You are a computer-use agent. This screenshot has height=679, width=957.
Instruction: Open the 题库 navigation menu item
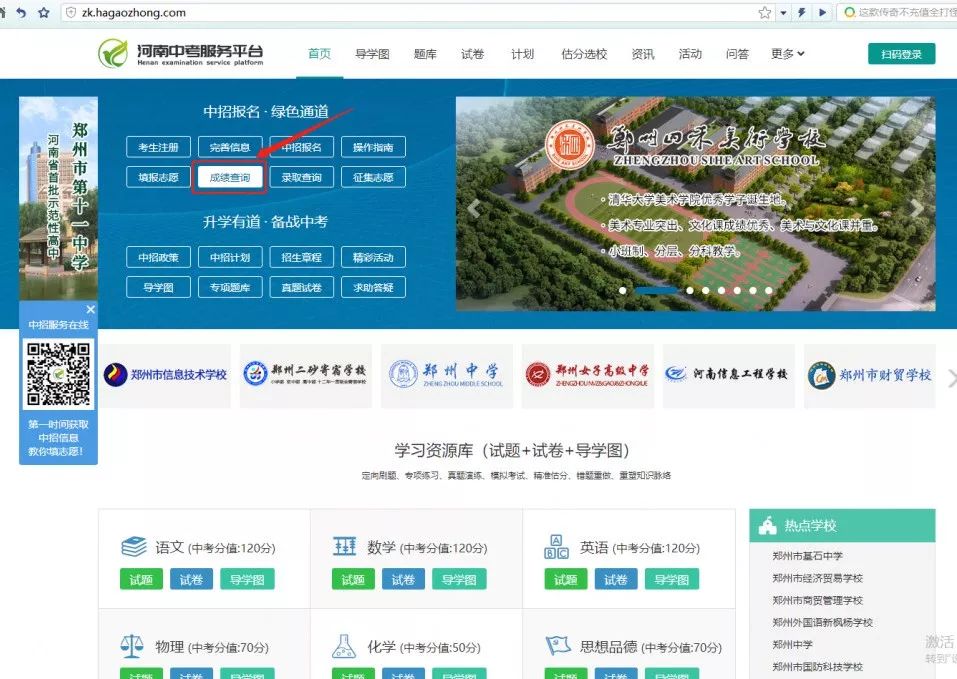pos(425,54)
